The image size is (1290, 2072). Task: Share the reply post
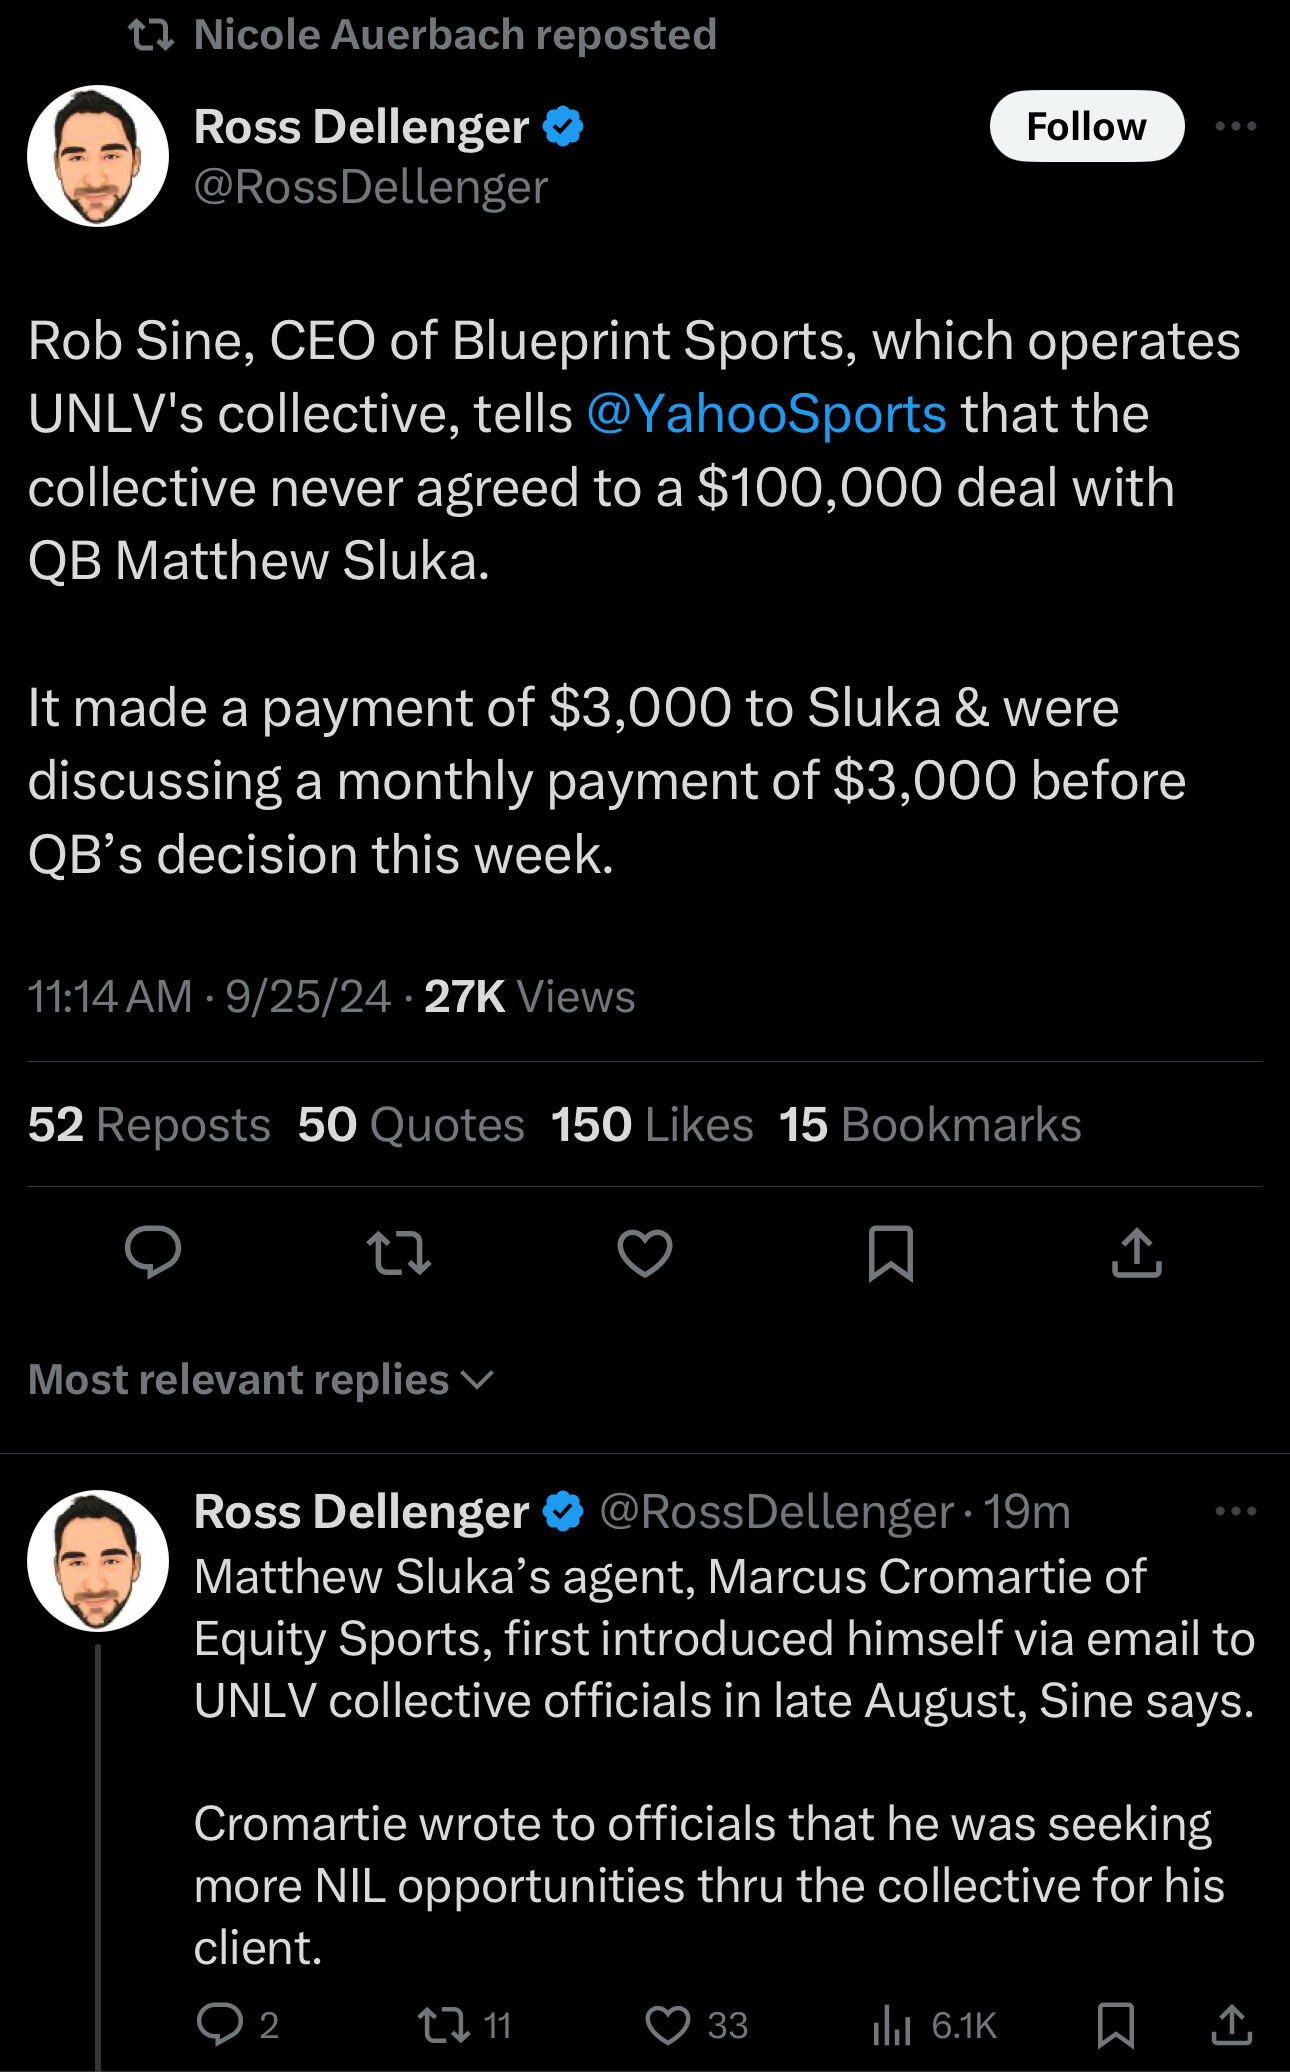tap(1231, 2025)
